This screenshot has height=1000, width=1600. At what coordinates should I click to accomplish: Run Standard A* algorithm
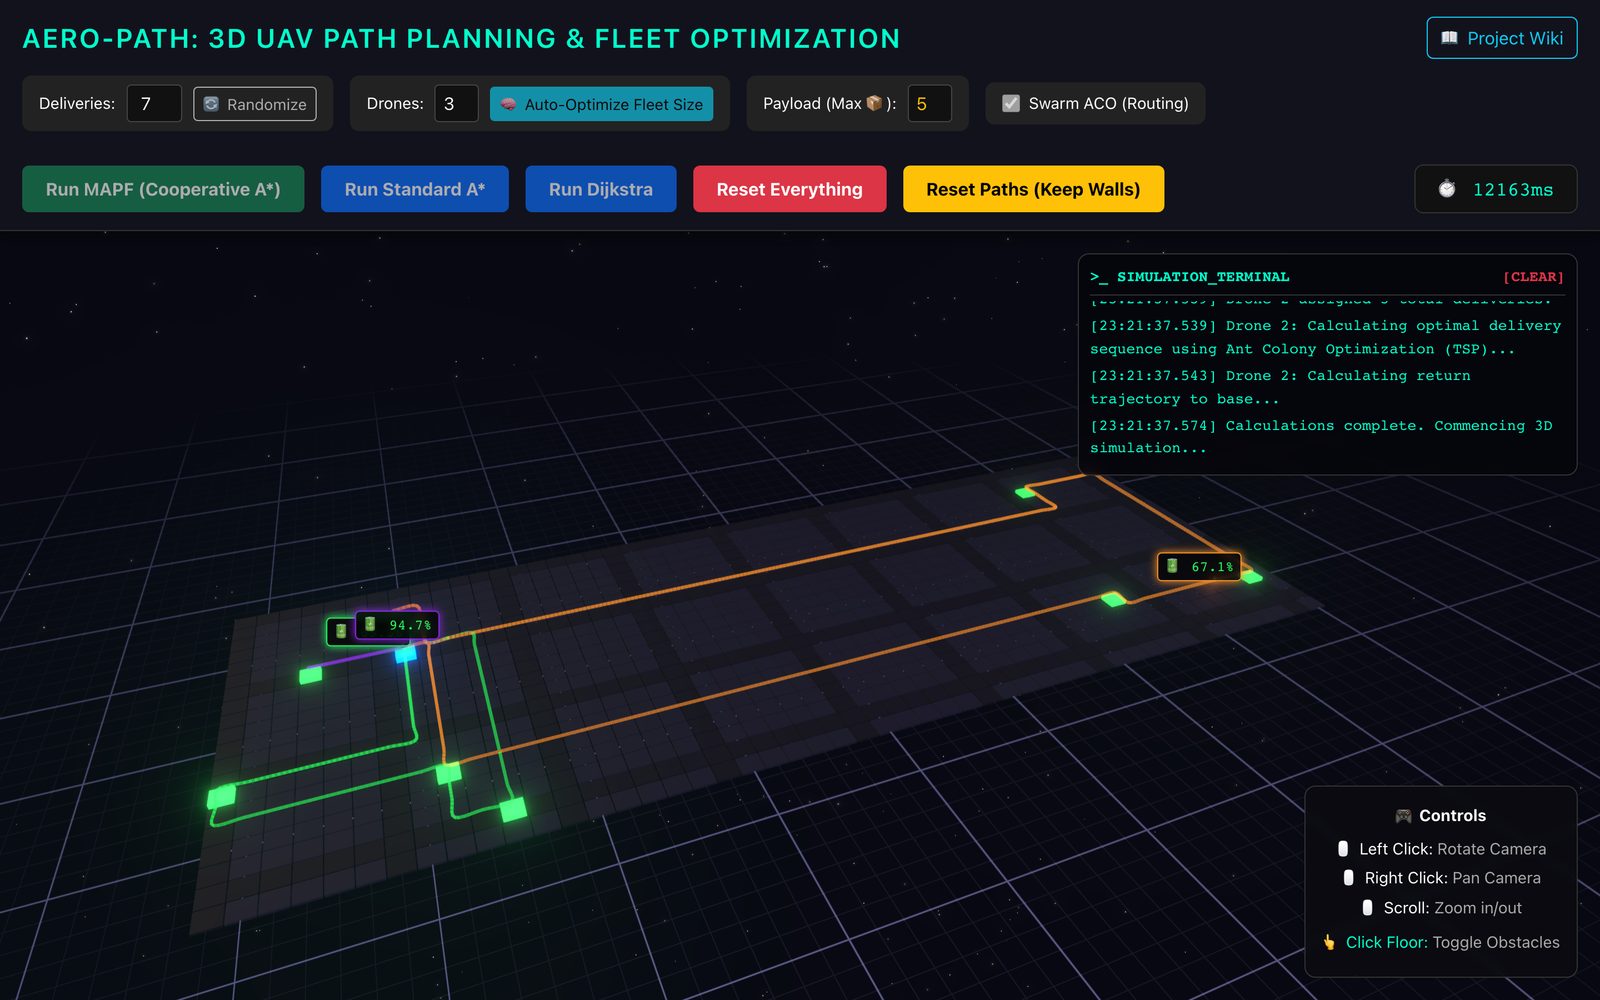415,189
